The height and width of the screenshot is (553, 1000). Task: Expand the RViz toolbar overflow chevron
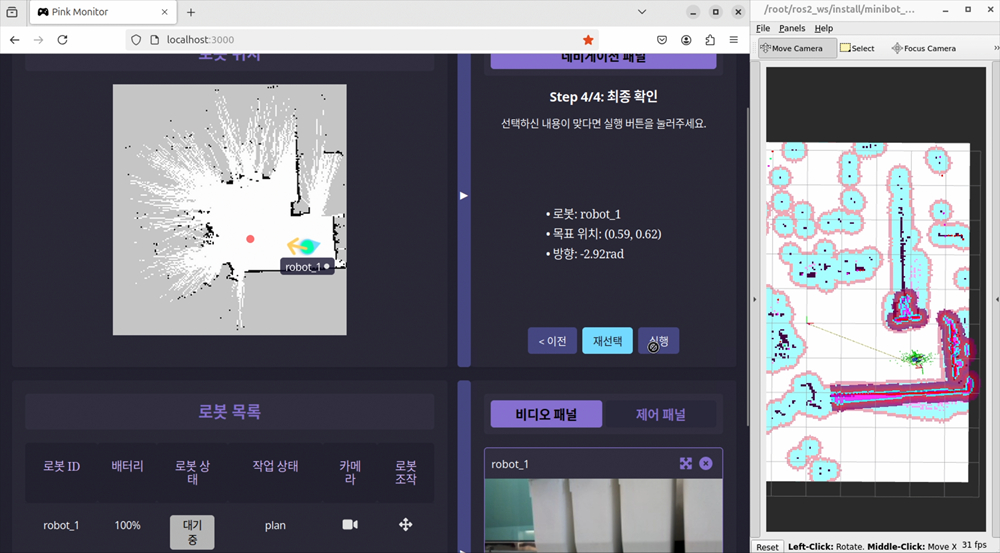996,48
